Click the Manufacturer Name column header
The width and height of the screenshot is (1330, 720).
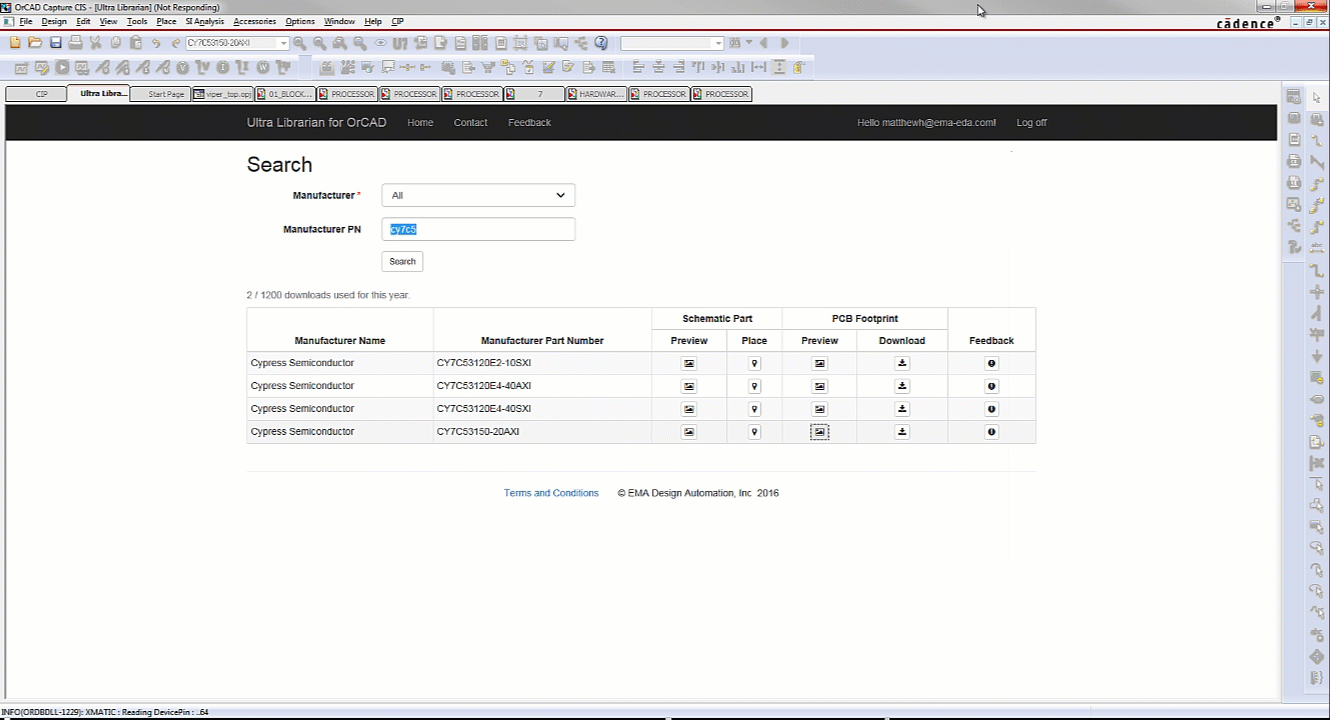point(340,341)
